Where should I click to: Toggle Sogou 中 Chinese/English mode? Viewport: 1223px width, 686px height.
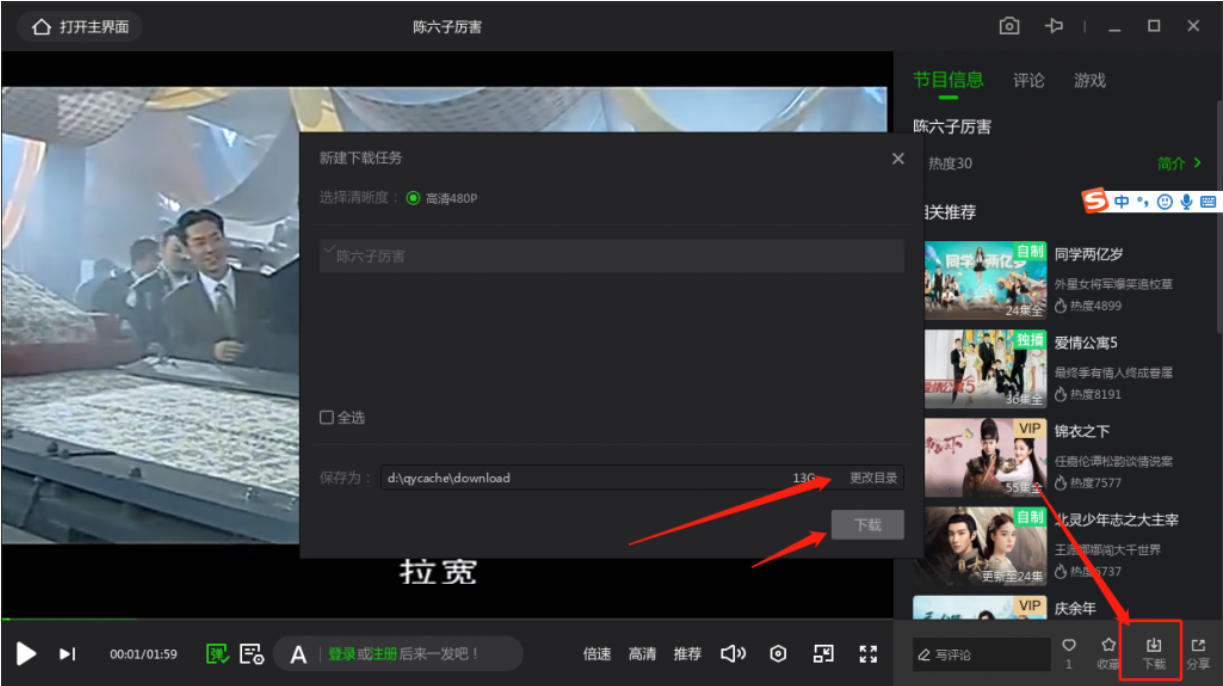[x=1122, y=201]
